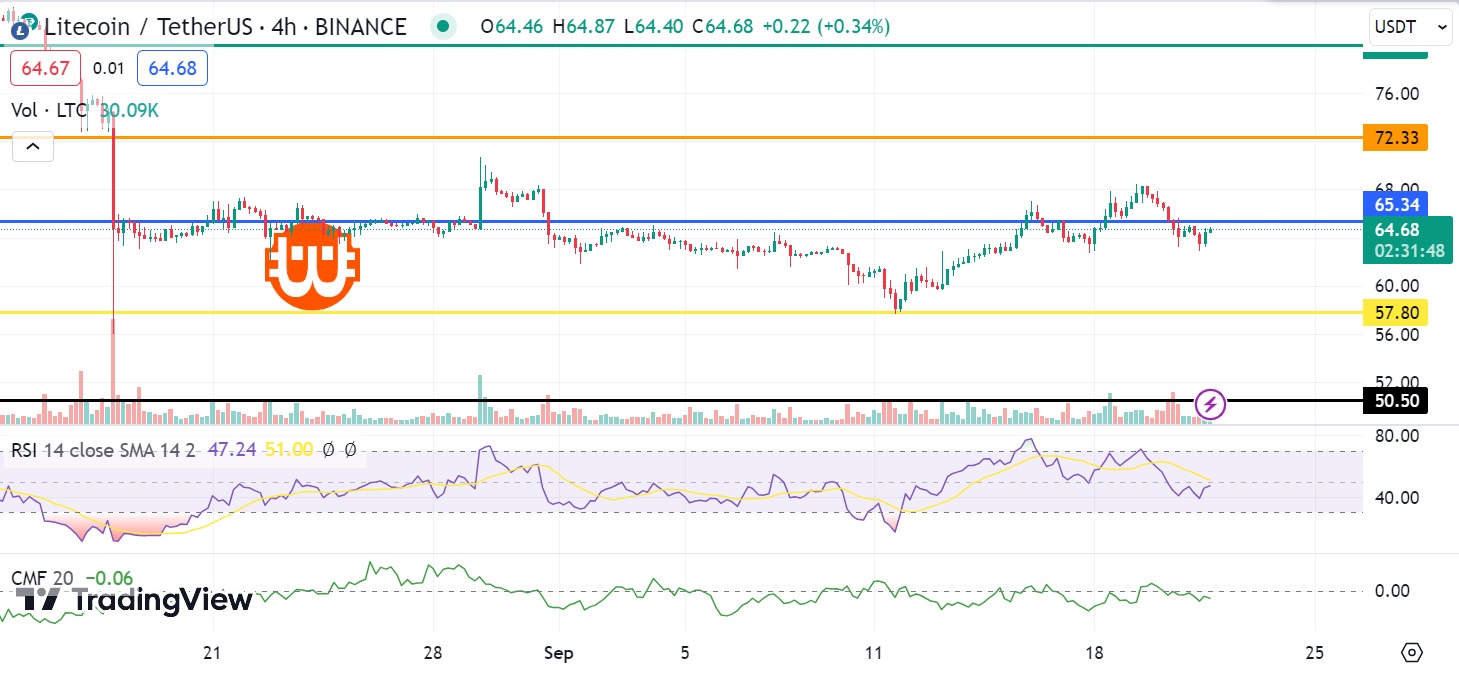The height and width of the screenshot is (673, 1459).
Task: Click the volume value 30.09K
Action: pyautogui.click(x=130, y=111)
